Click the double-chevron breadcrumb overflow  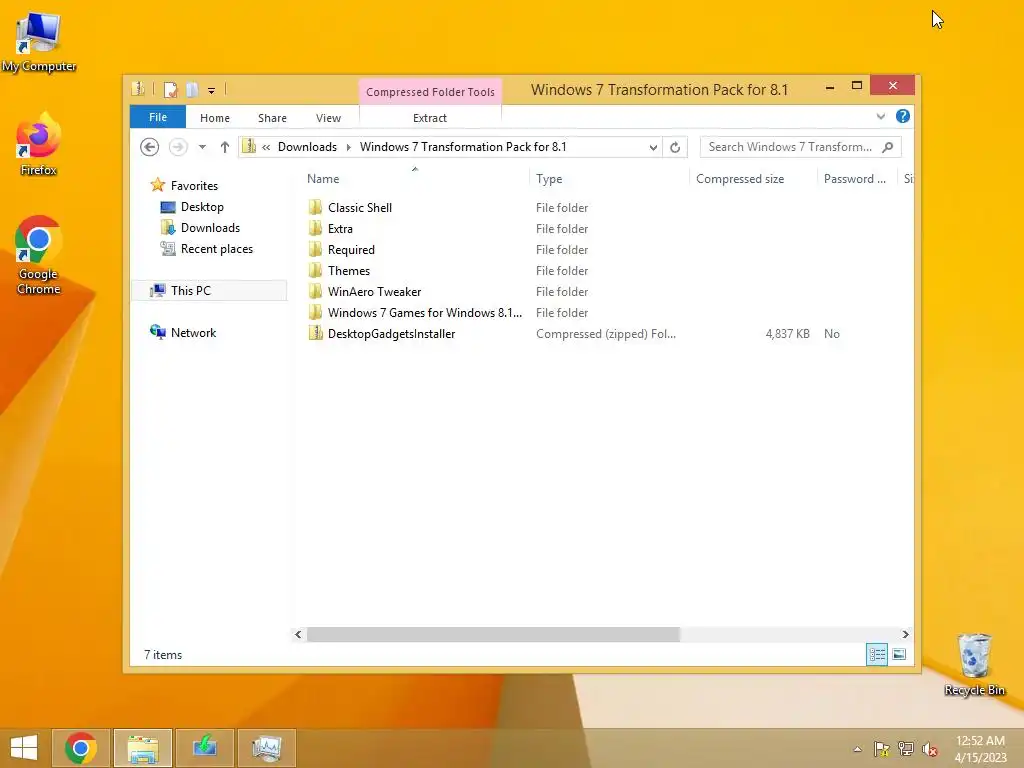(x=266, y=147)
